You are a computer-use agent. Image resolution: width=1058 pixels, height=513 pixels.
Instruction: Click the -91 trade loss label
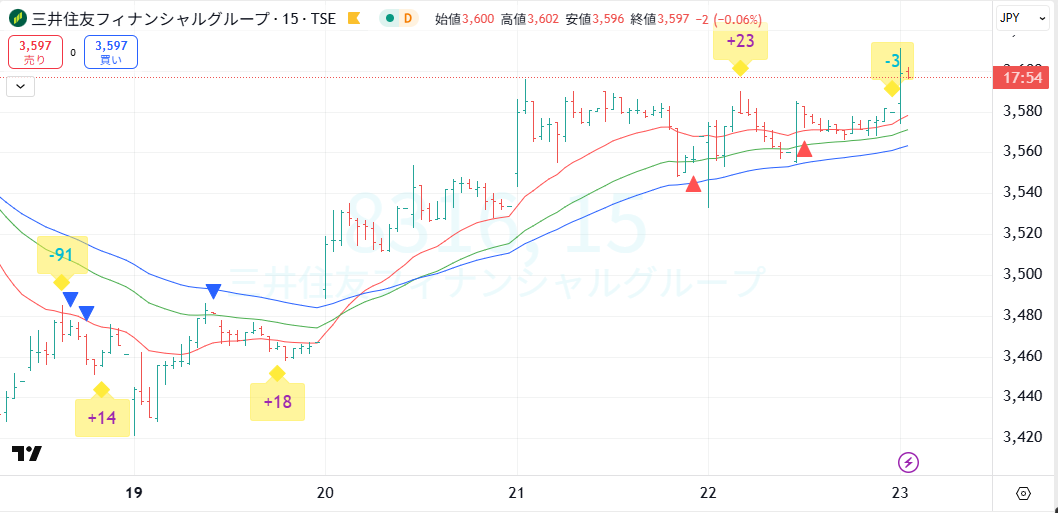pos(62,253)
